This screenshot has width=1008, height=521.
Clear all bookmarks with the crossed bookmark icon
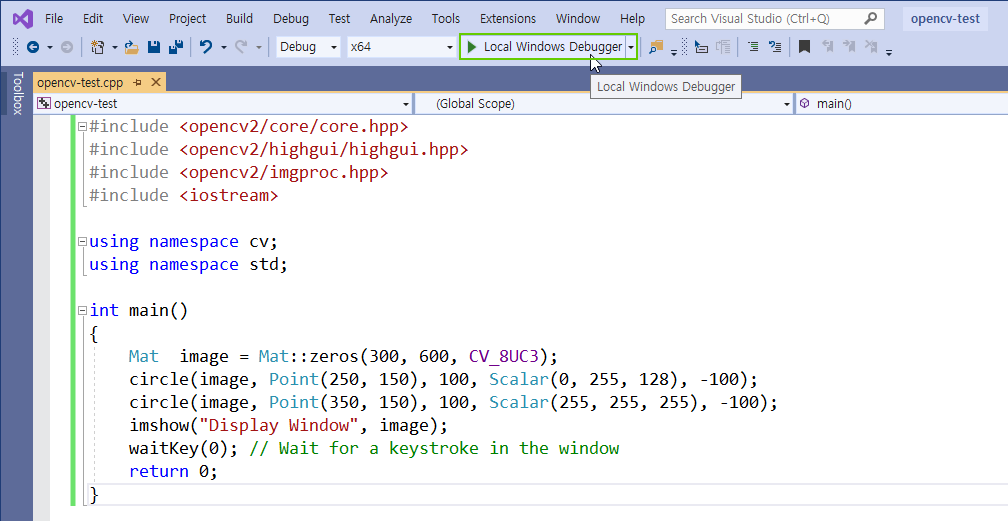click(x=871, y=47)
